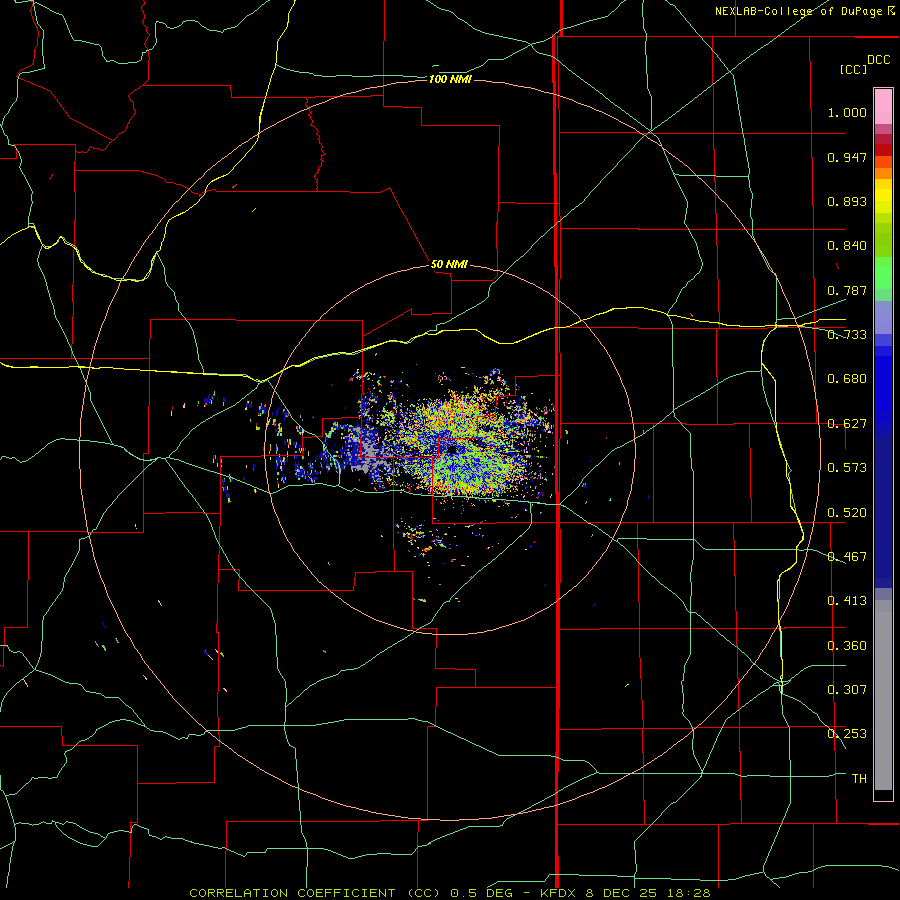Click the gray segment of the color scale
Image resolution: width=900 pixels, height=900 pixels.
point(883,695)
